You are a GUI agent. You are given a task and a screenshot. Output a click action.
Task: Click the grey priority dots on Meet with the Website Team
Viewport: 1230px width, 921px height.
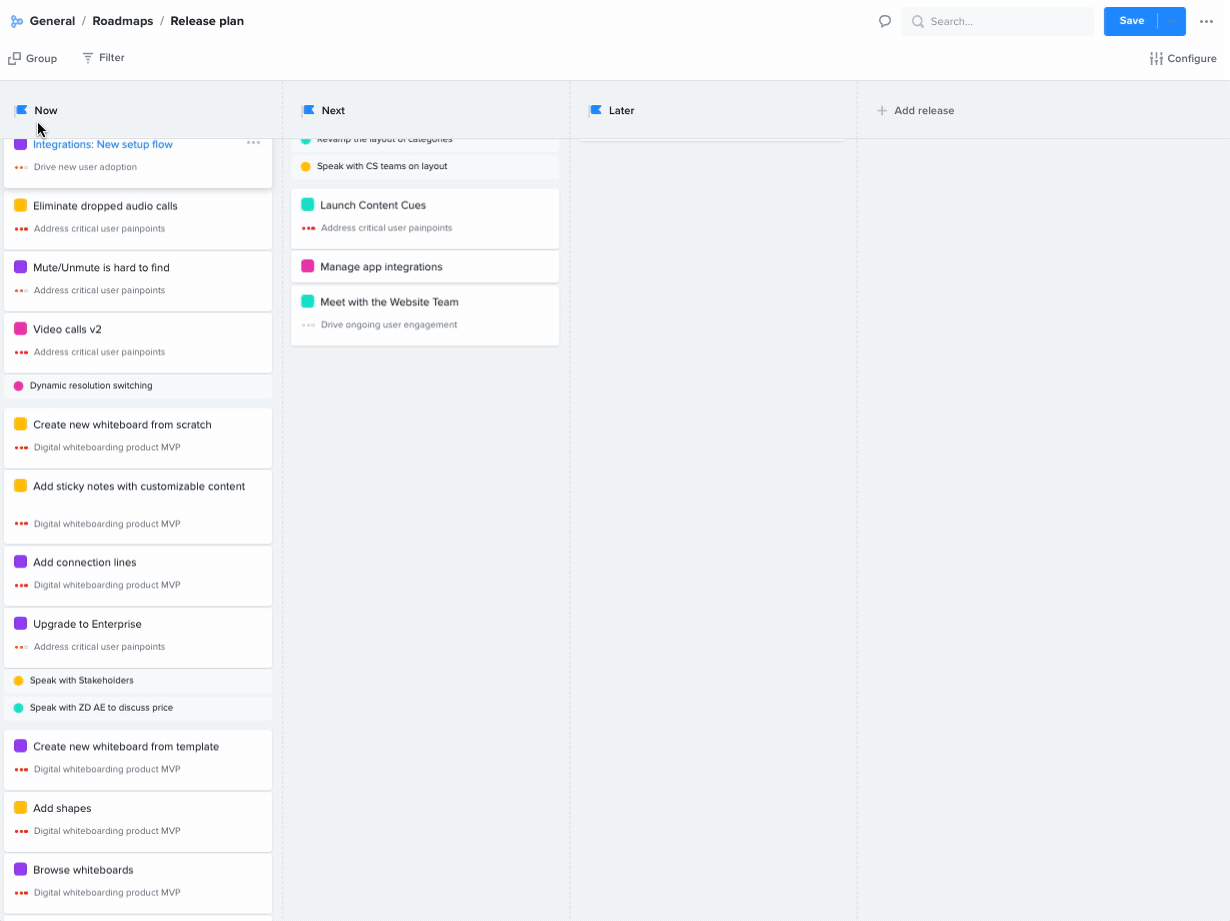[x=308, y=325]
